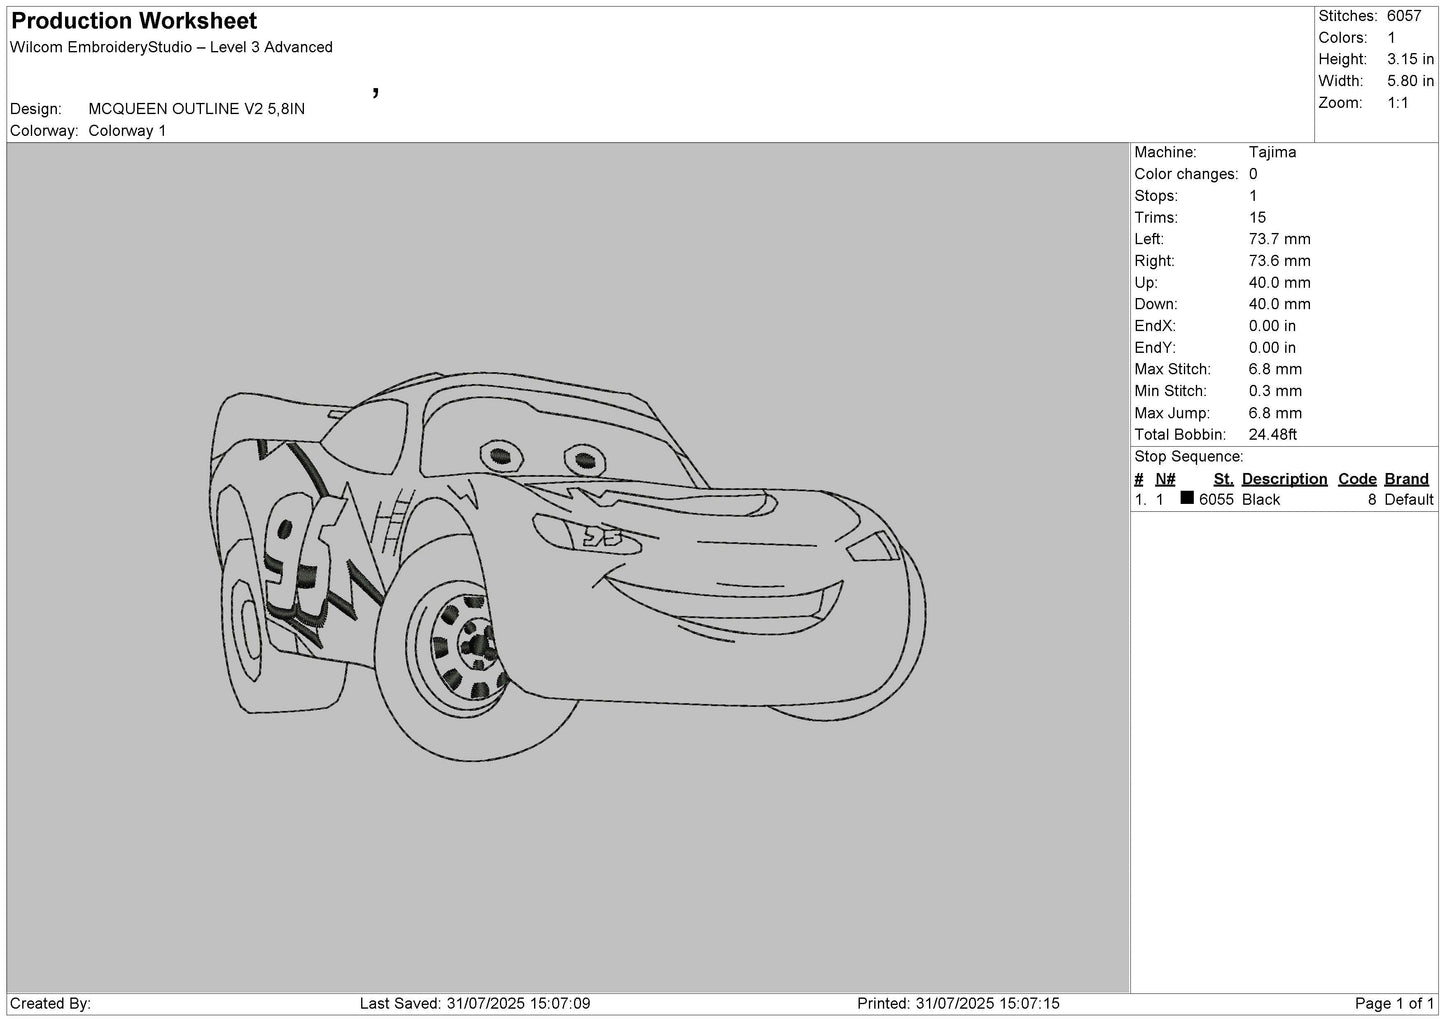
Task: Click the Width value 5.80 in
Action: (1411, 81)
